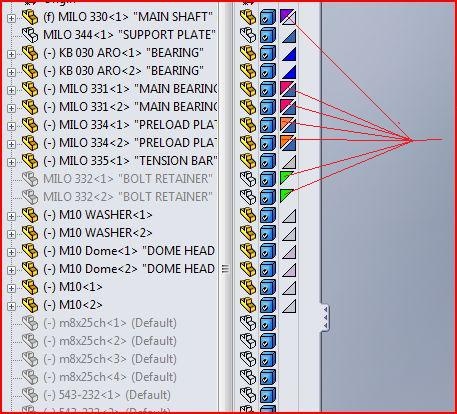The image size is (457, 414).
Task: Click suppressed part icon beside MILO 332<1> BOLT RETAINER
Action: tap(30, 179)
